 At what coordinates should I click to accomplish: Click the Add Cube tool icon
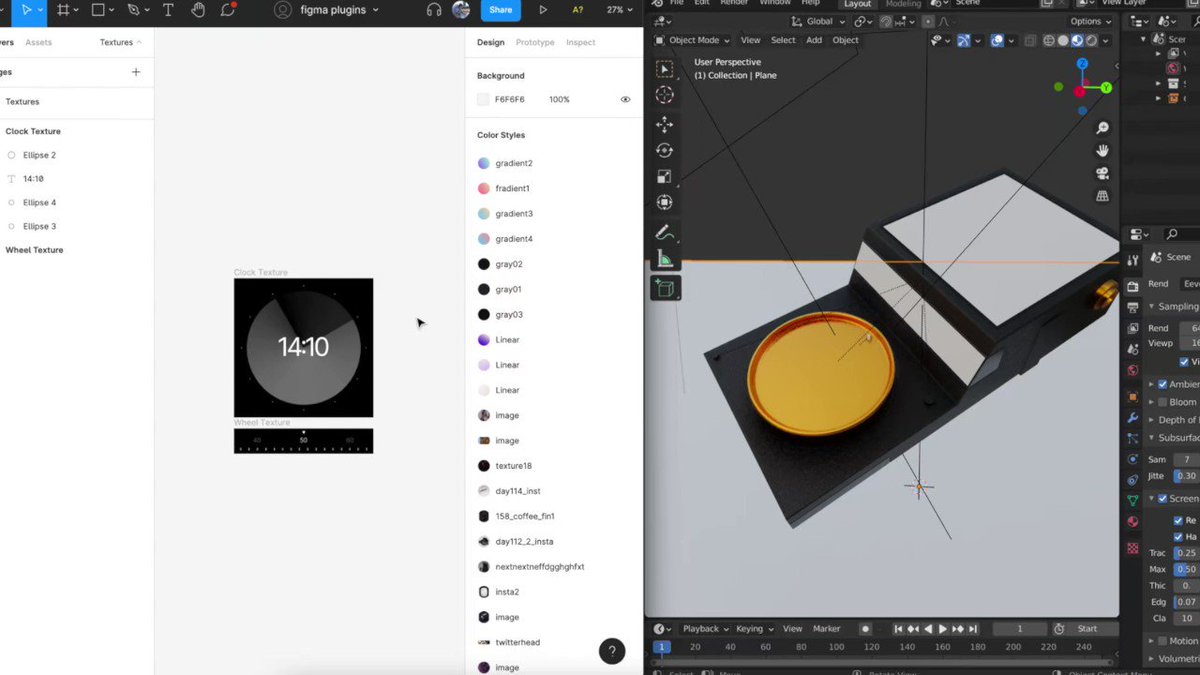pyautogui.click(x=664, y=288)
